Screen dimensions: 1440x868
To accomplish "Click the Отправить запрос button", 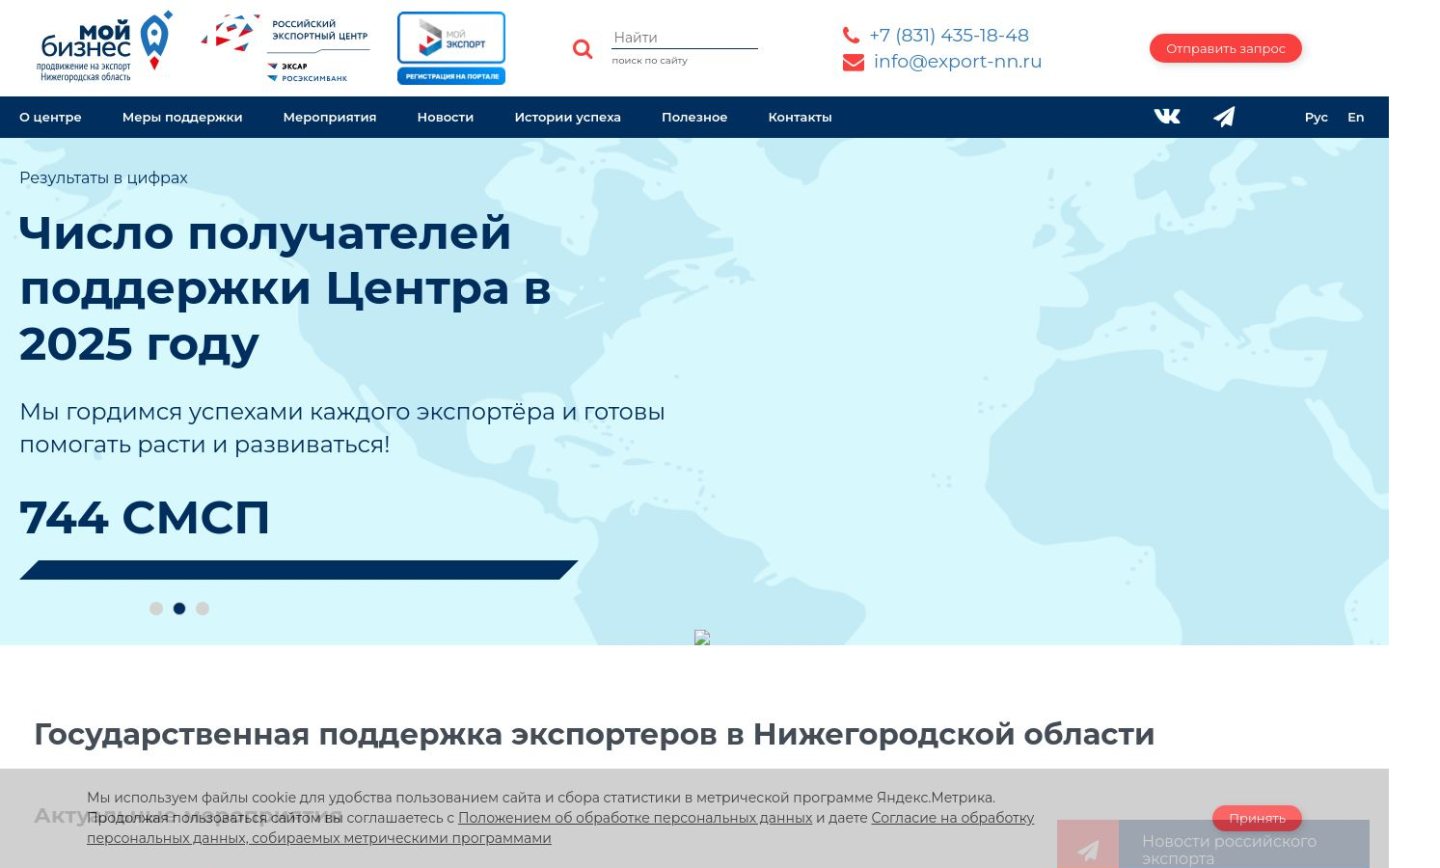I will point(1225,48).
